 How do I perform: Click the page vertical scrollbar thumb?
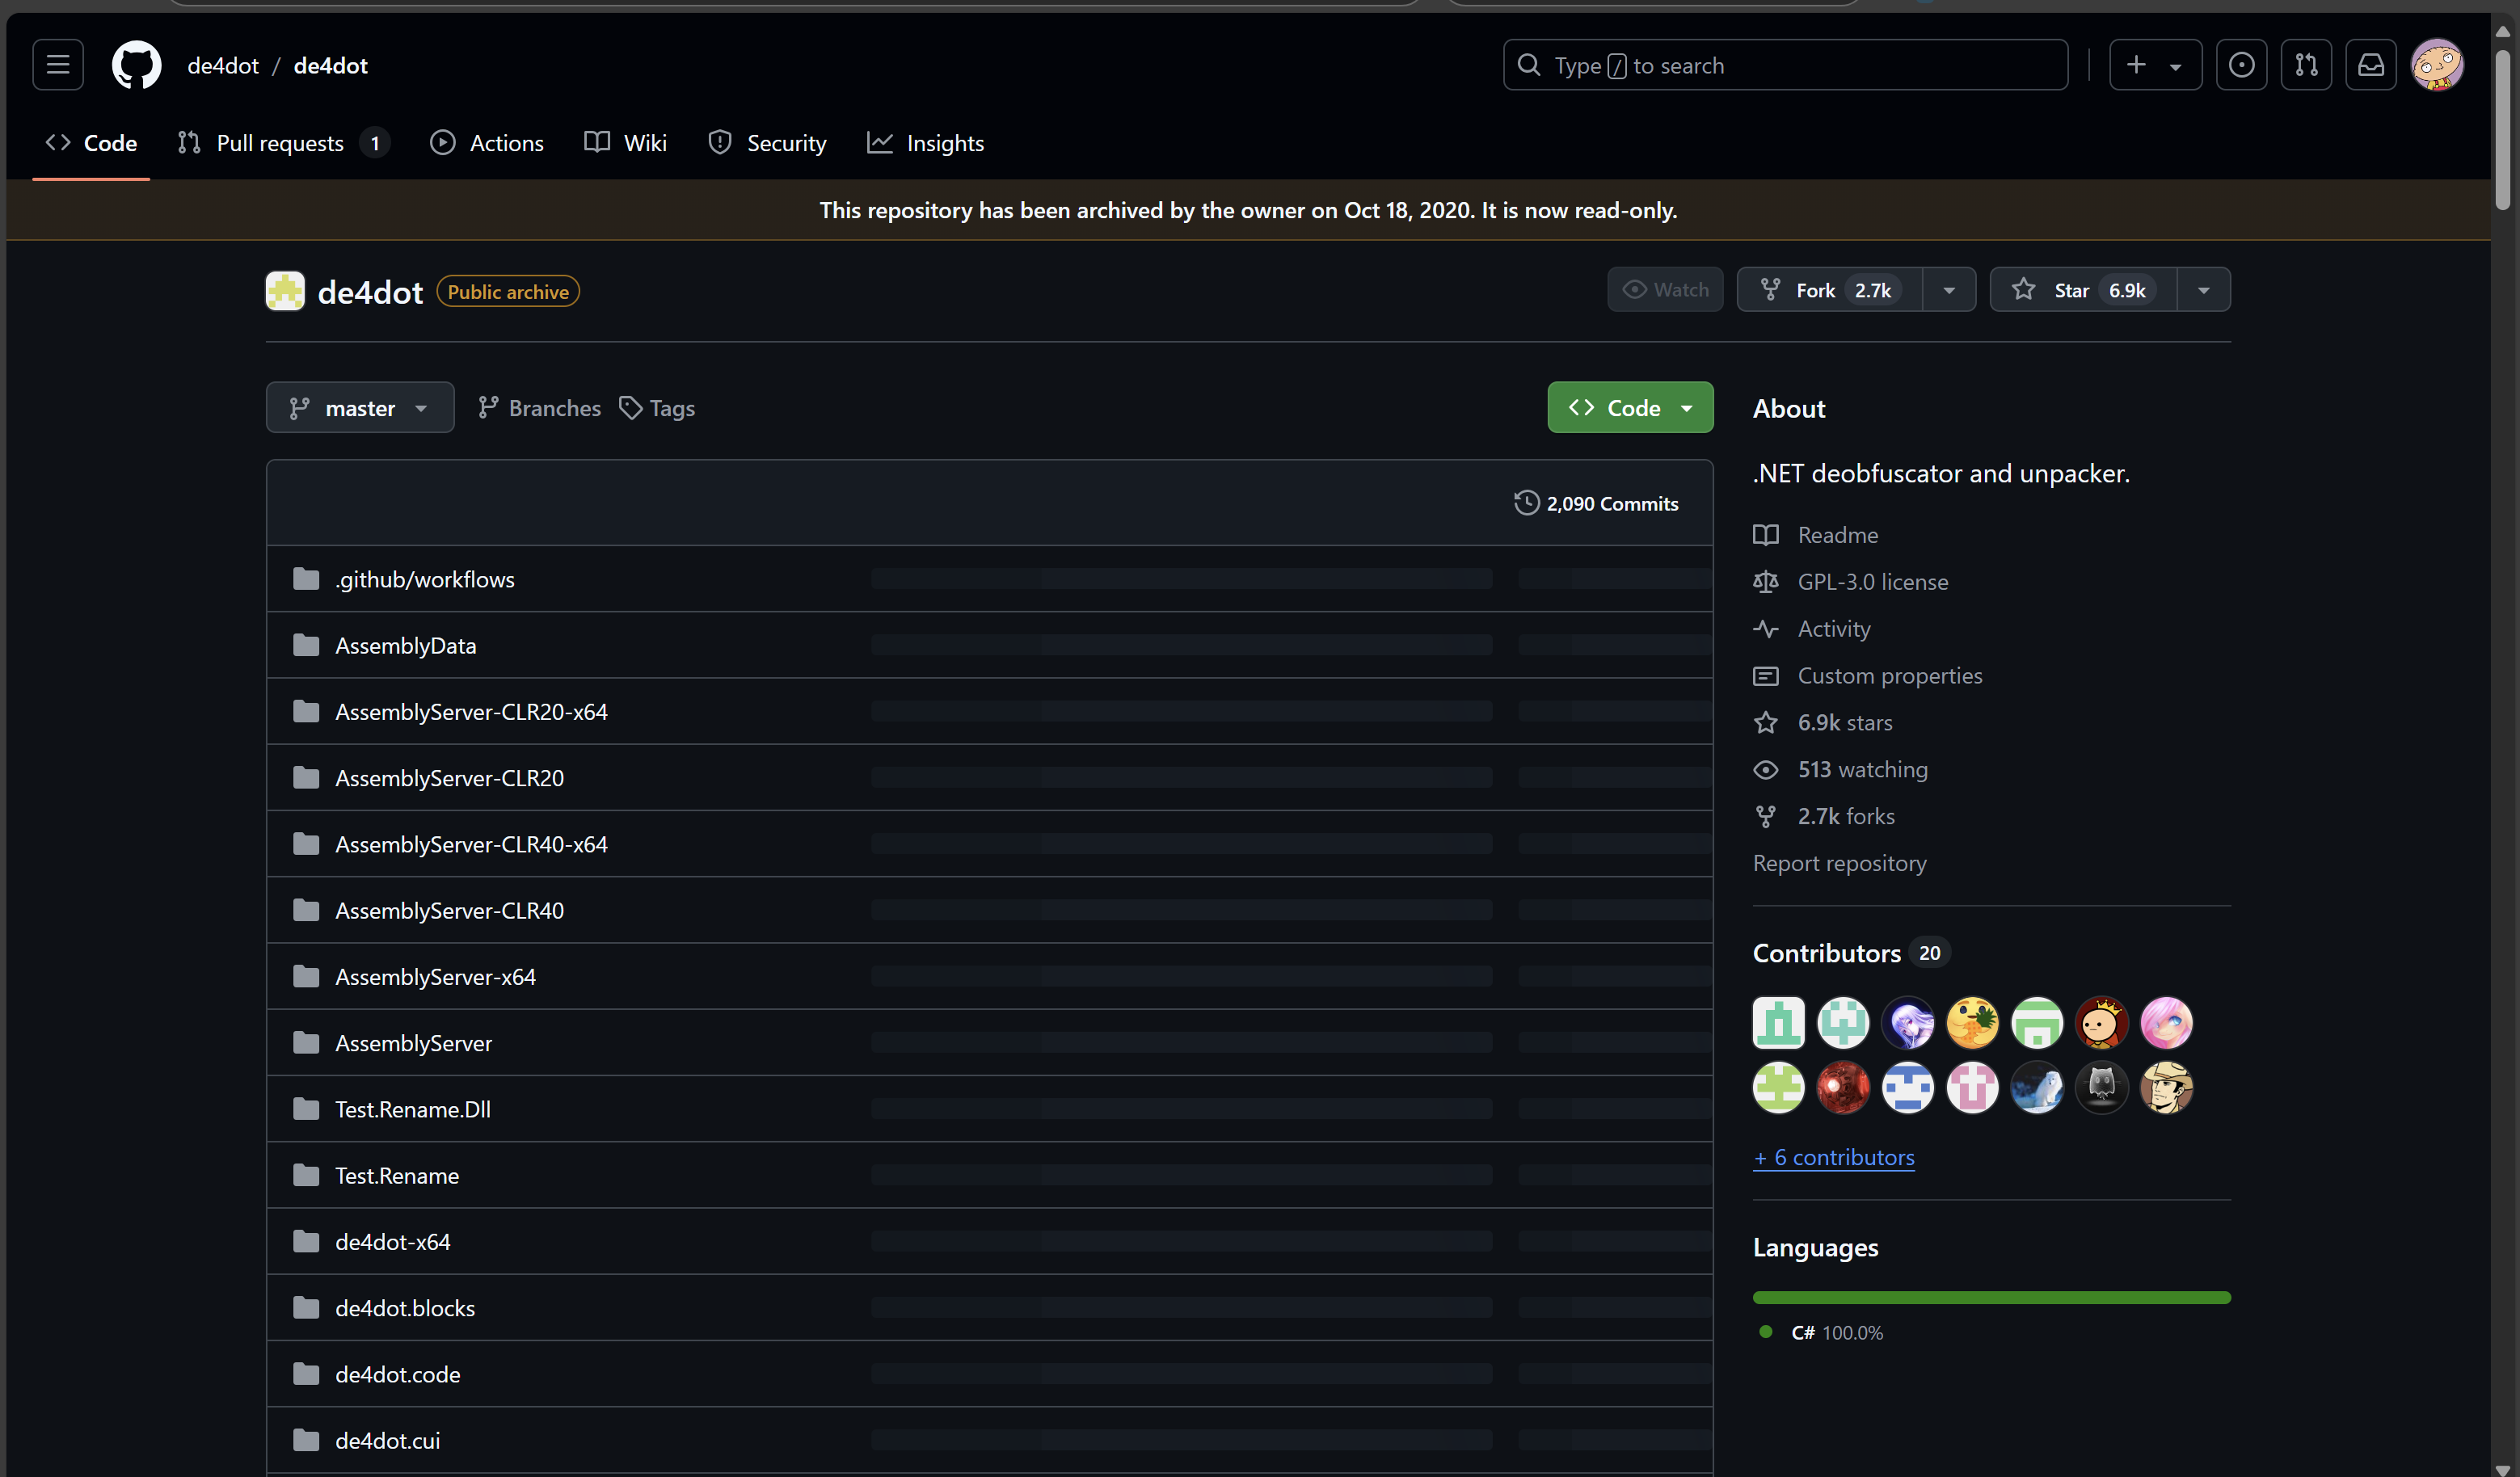coord(2503,130)
